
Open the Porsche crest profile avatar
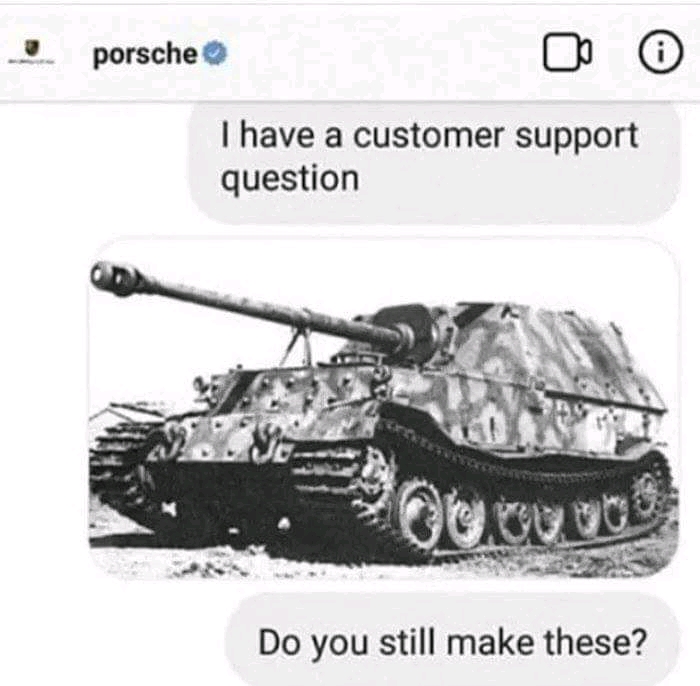(x=31, y=51)
